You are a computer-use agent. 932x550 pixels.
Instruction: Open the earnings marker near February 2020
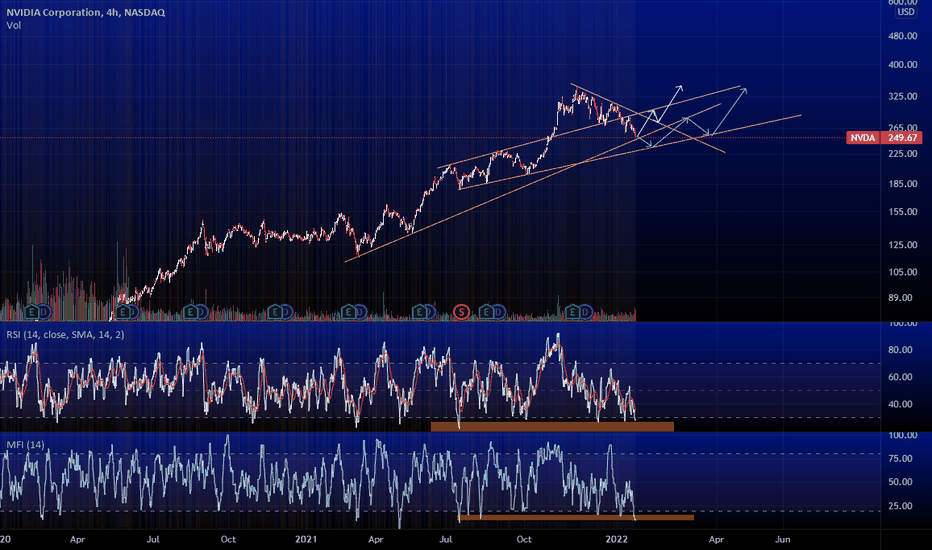point(32,312)
